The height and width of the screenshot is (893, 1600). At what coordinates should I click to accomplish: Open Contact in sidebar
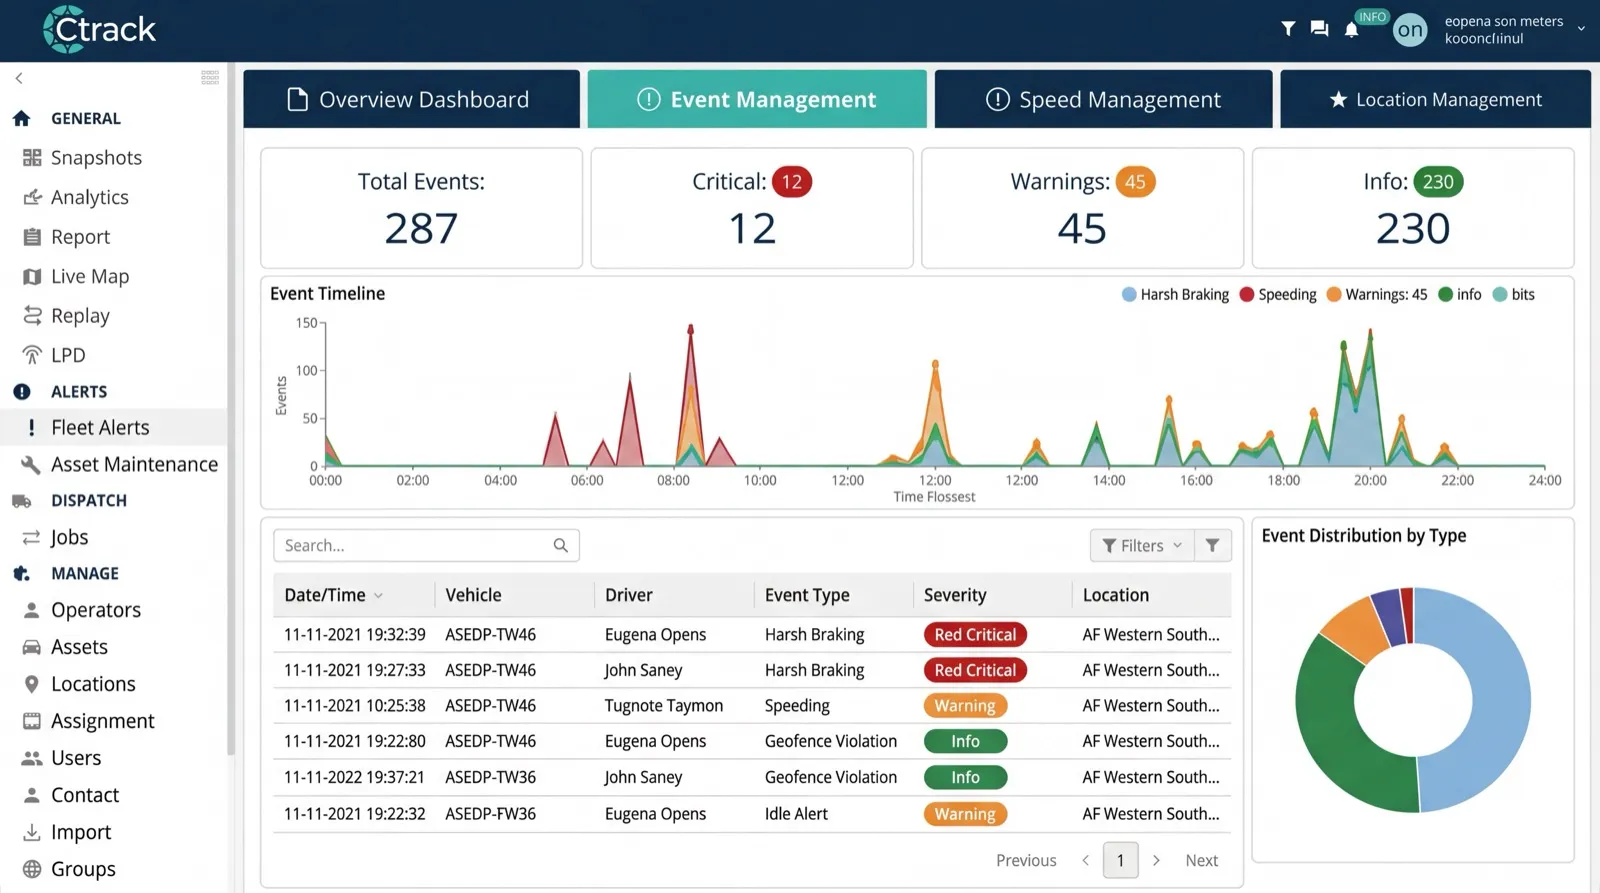pos(85,795)
